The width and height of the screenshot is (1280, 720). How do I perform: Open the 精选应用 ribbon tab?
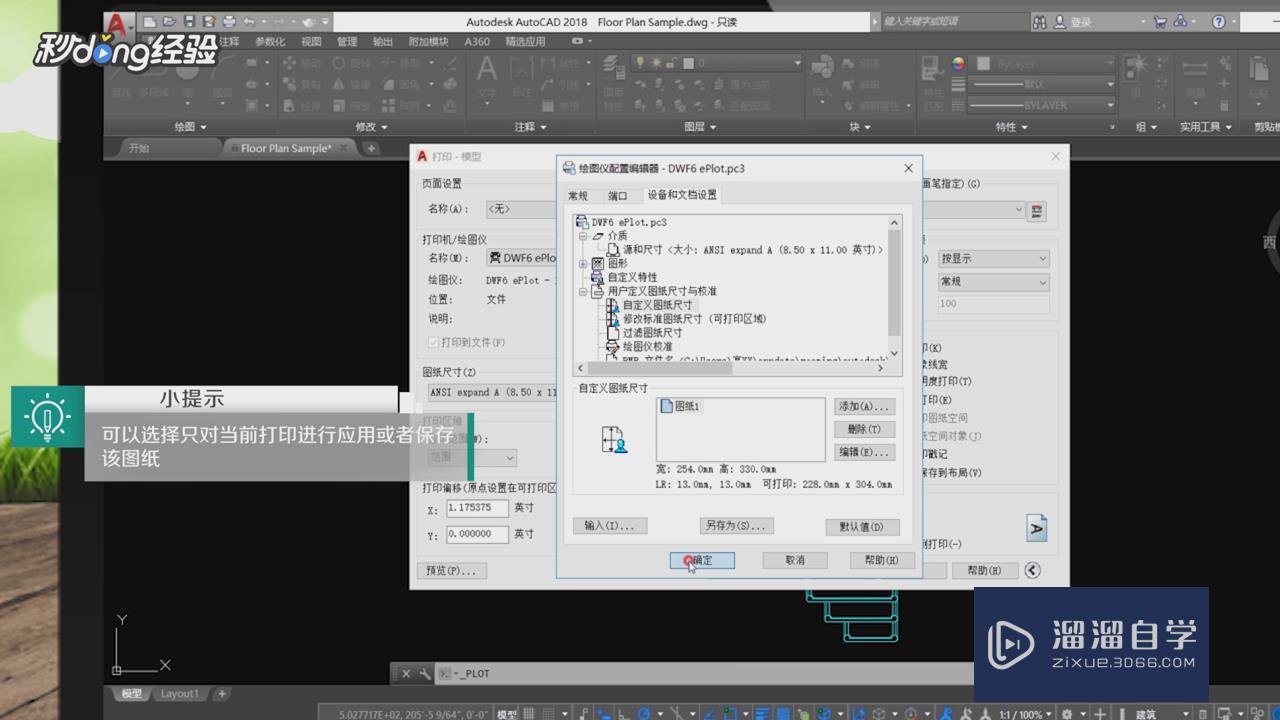click(x=526, y=42)
